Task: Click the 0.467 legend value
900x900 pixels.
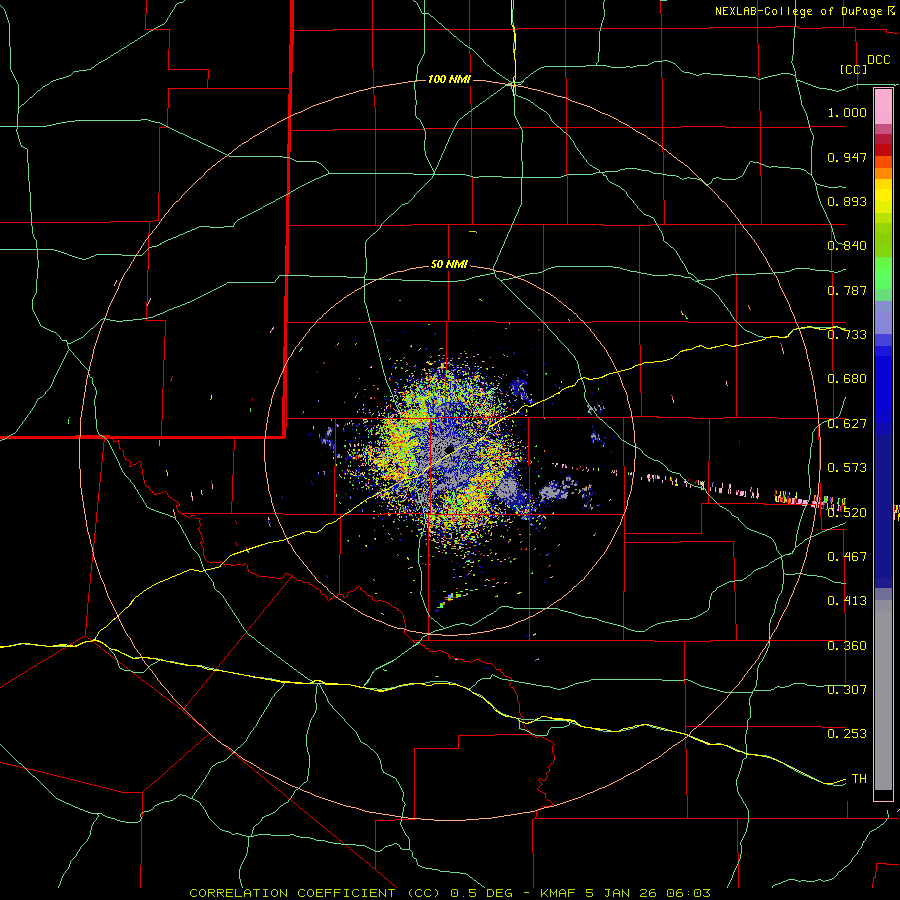Action: coord(847,557)
